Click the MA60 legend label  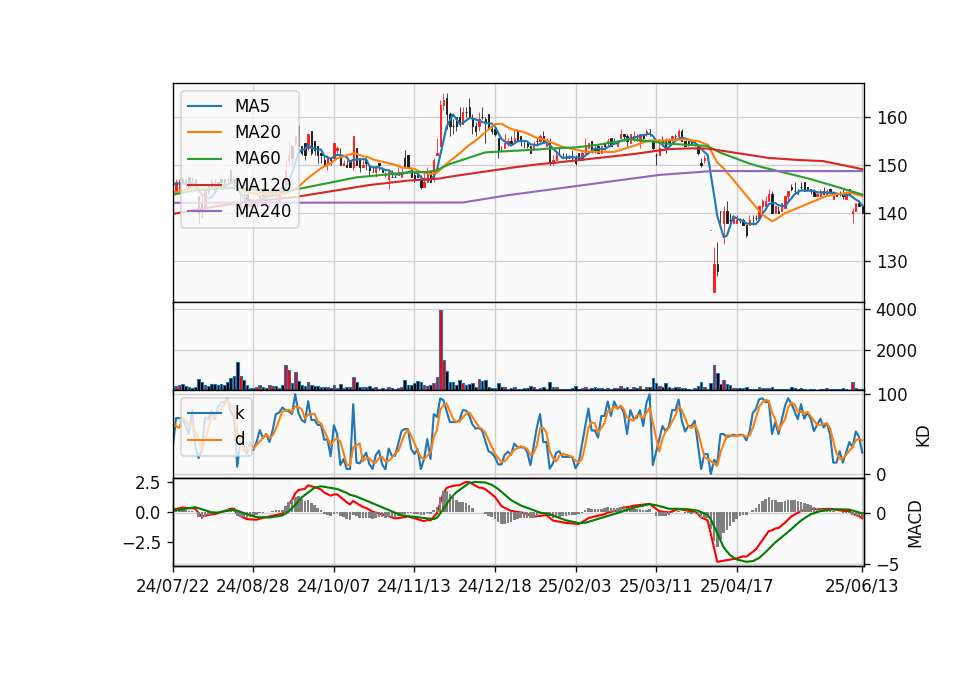pyautogui.click(x=258, y=158)
